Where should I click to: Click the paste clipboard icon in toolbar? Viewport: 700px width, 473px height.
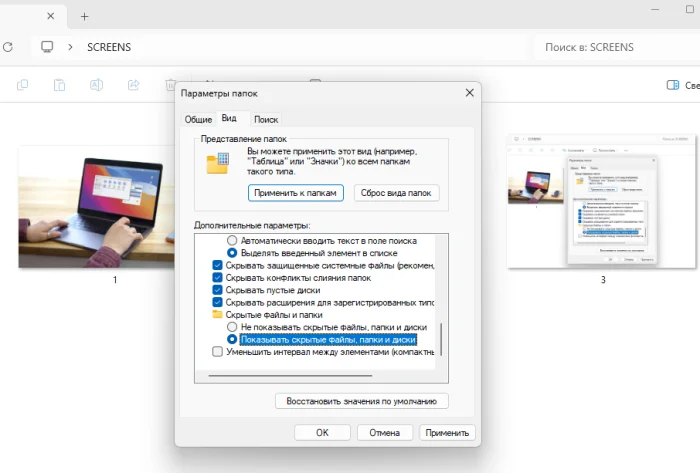[59, 85]
